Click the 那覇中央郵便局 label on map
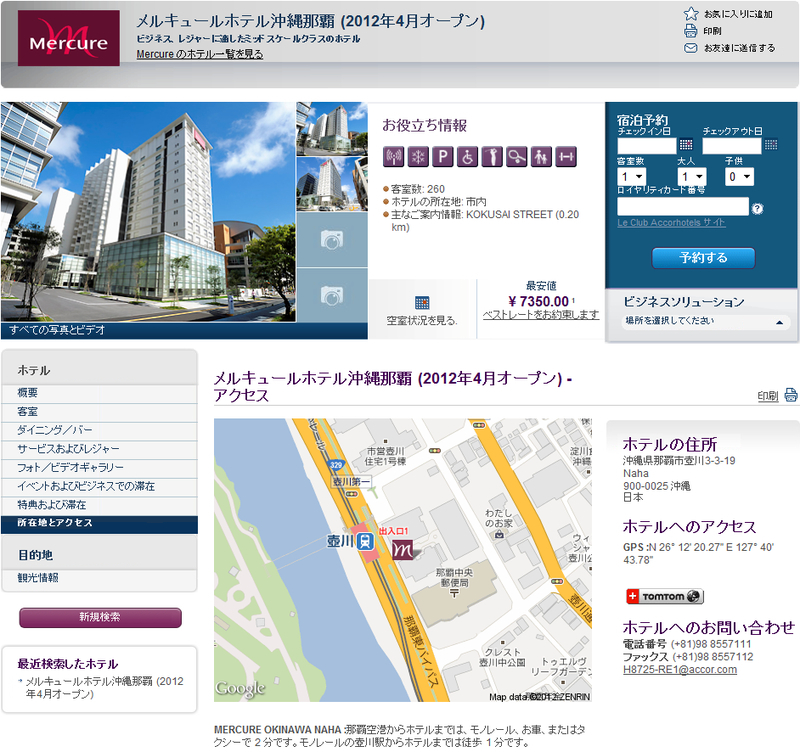 point(454,578)
